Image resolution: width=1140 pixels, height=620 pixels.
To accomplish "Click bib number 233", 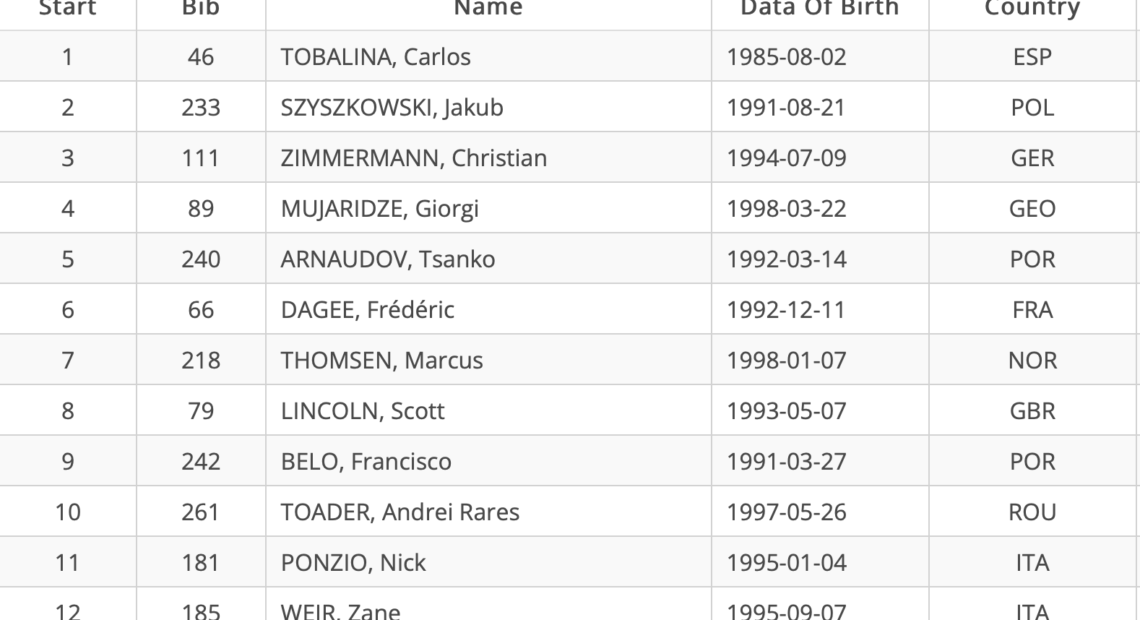I will pos(200,108).
